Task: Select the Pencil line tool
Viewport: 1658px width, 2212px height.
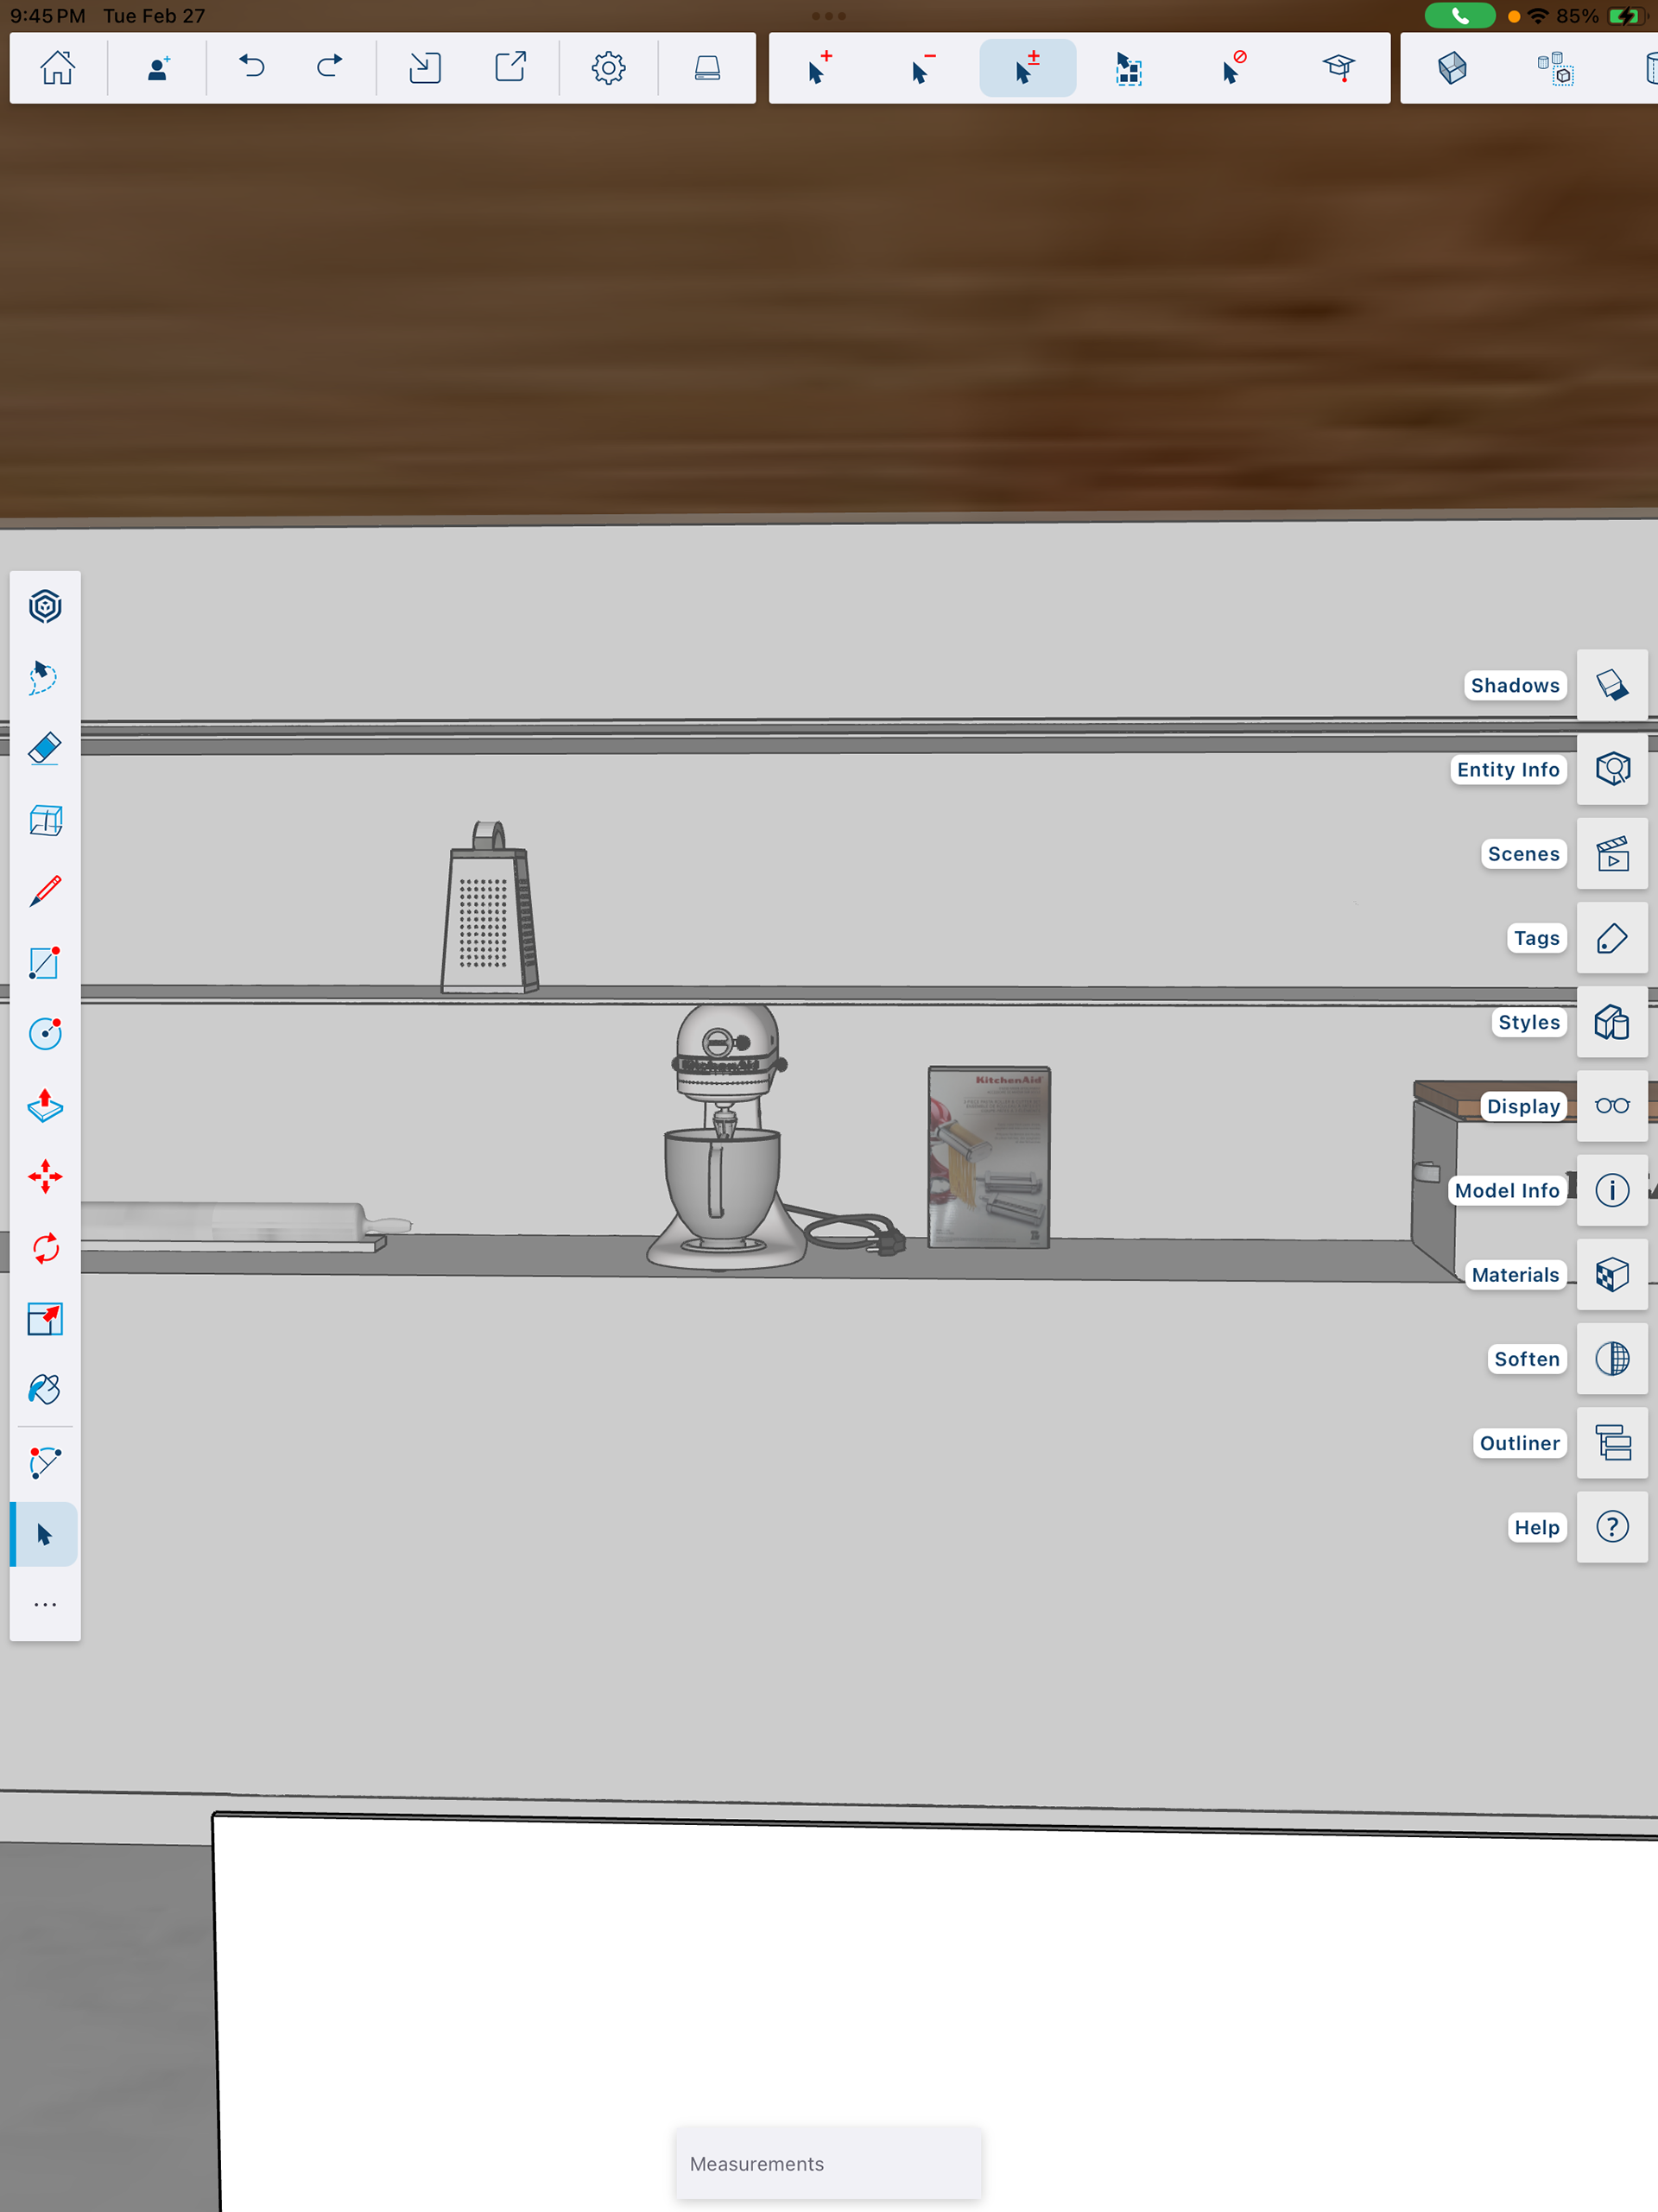Action: point(45,891)
